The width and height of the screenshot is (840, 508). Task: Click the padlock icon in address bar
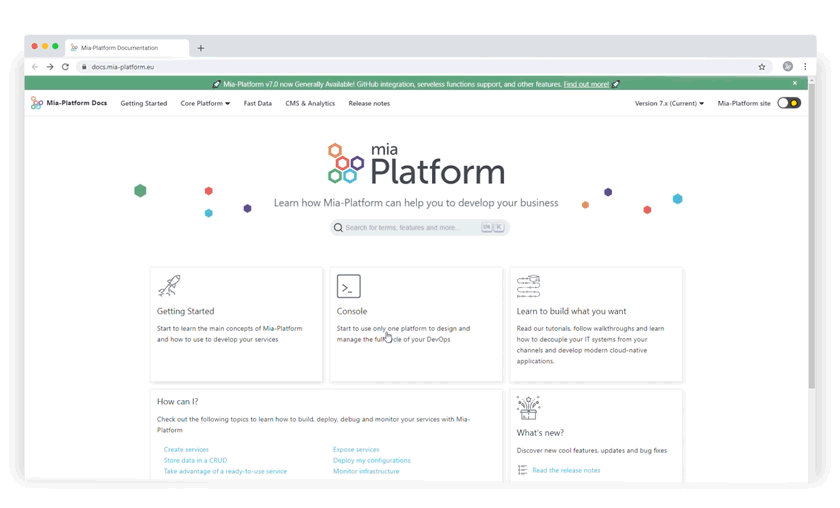coord(84,67)
